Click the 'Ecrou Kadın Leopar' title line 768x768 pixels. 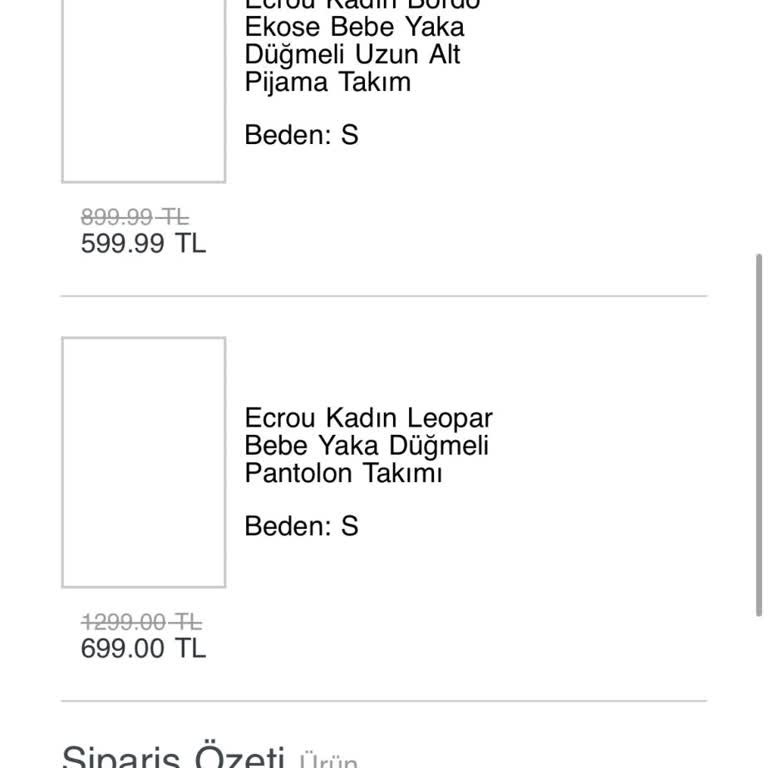click(x=368, y=418)
